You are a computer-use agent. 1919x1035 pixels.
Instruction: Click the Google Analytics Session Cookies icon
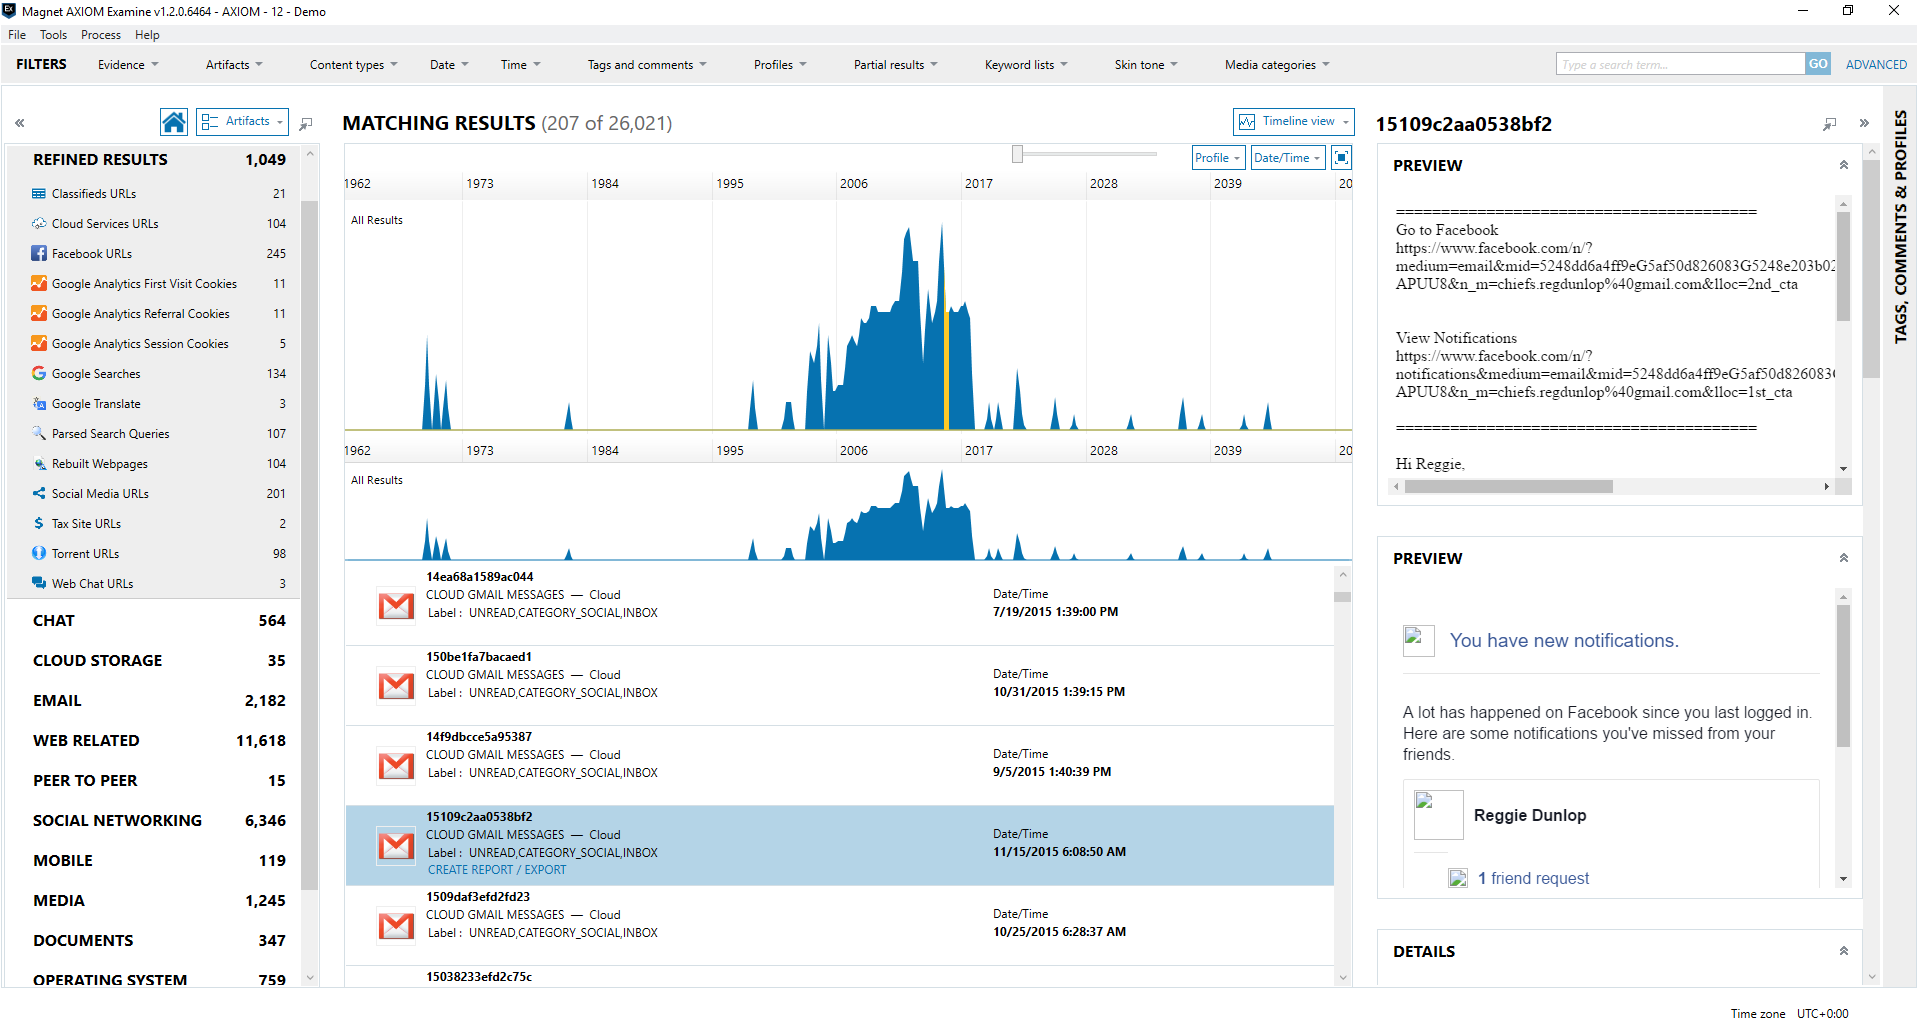point(39,344)
